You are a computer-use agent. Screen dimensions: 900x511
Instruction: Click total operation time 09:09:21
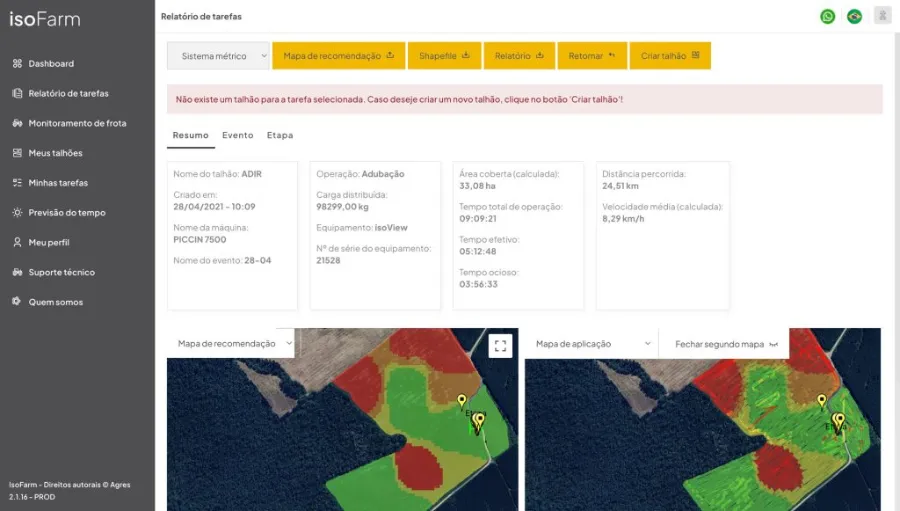click(x=478, y=219)
